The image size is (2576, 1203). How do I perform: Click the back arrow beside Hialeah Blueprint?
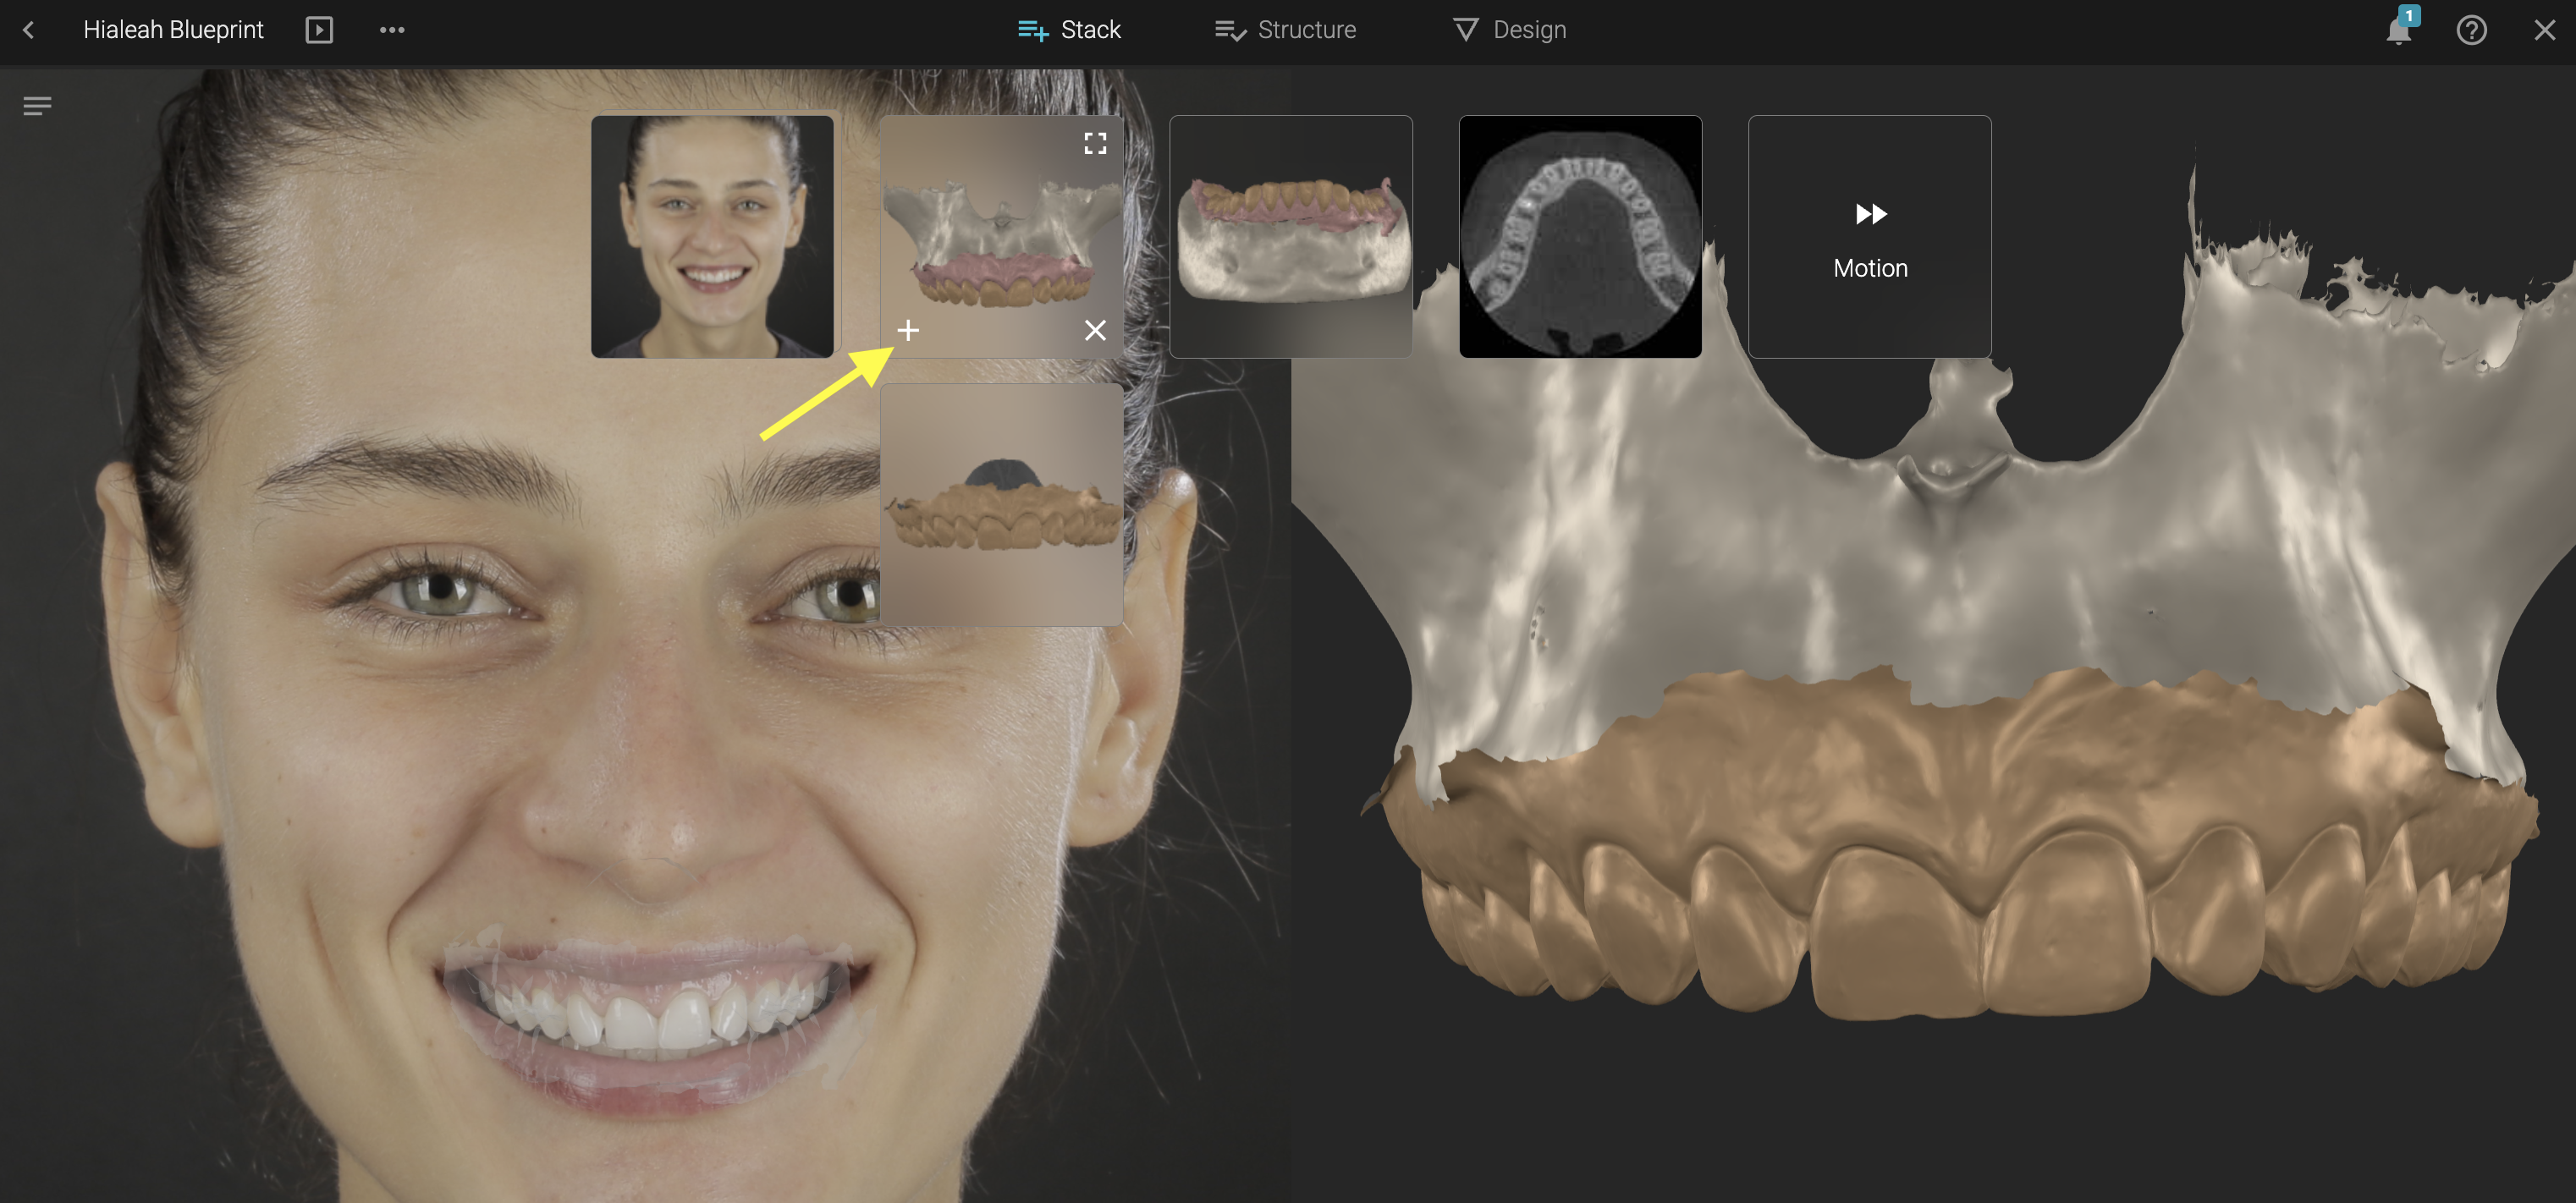[29, 30]
